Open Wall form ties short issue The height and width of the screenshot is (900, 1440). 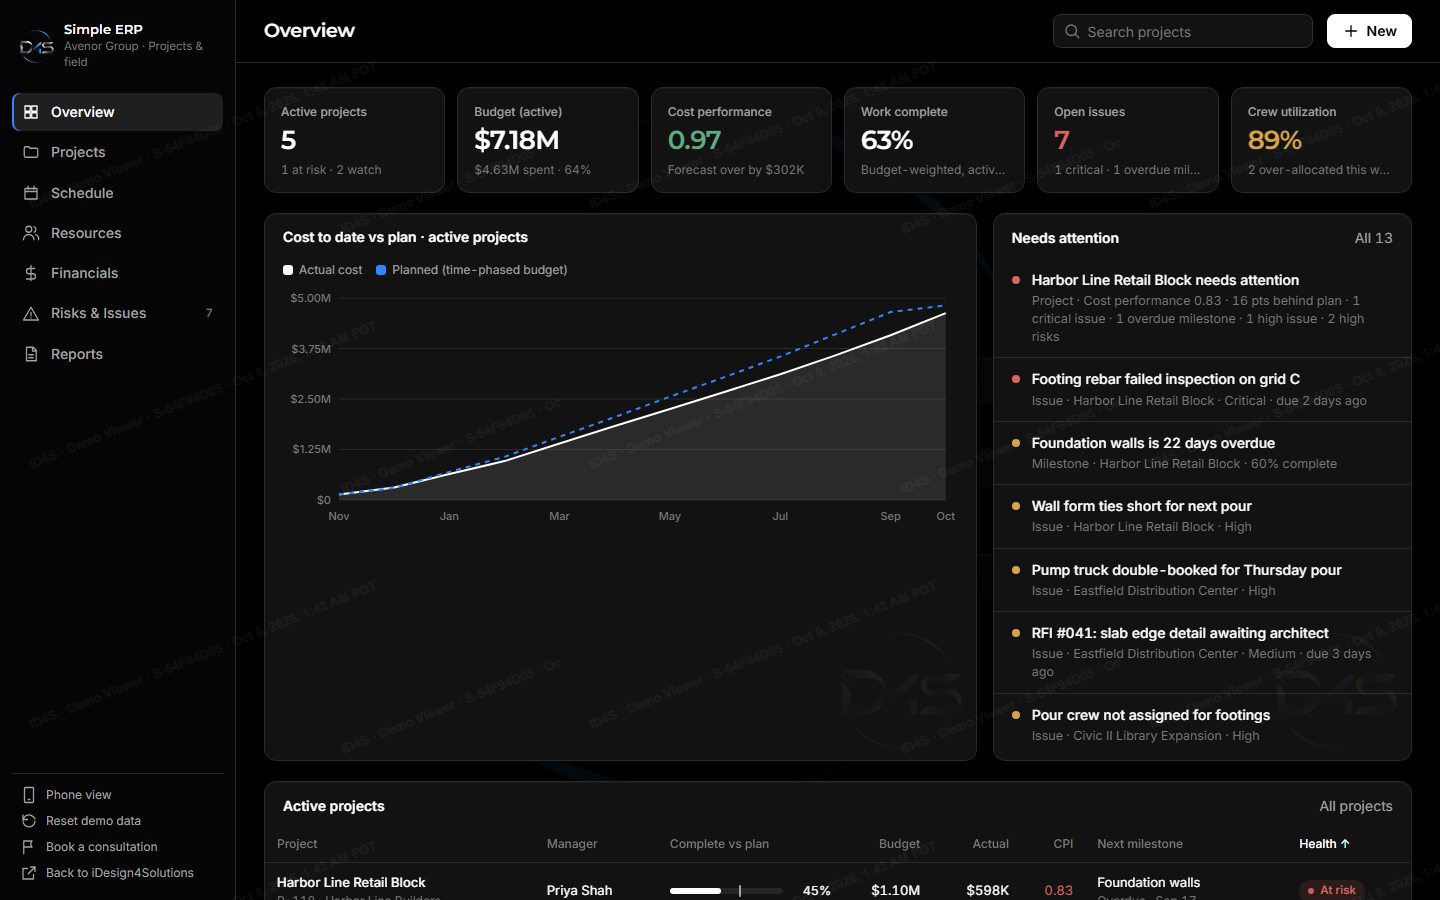[1202, 516]
